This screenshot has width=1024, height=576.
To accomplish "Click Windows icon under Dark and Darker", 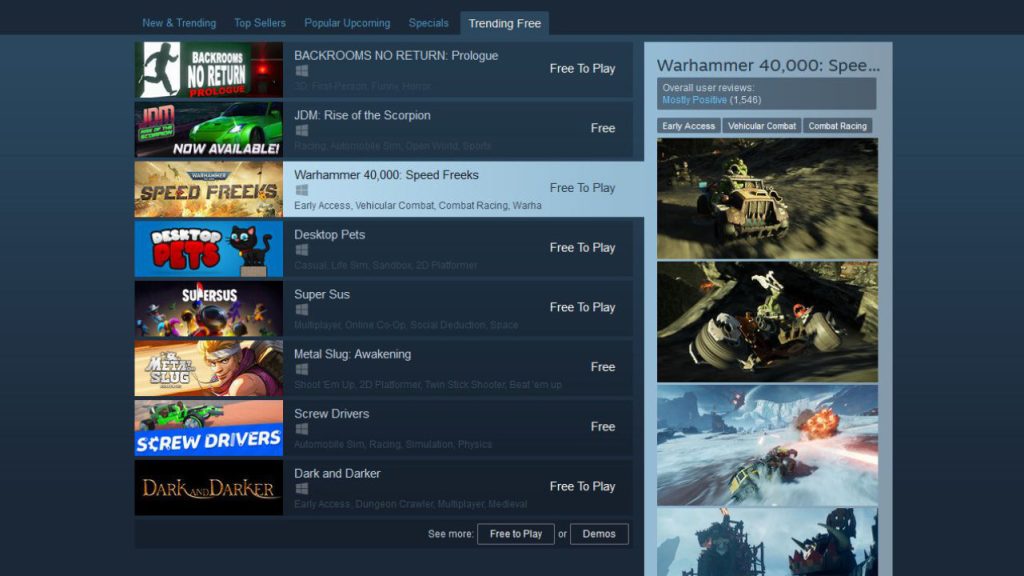I will pyautogui.click(x=301, y=488).
